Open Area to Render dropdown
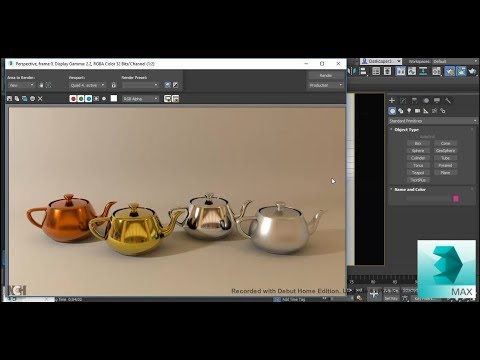Image resolution: width=480 pixels, height=360 pixels. click(21, 85)
